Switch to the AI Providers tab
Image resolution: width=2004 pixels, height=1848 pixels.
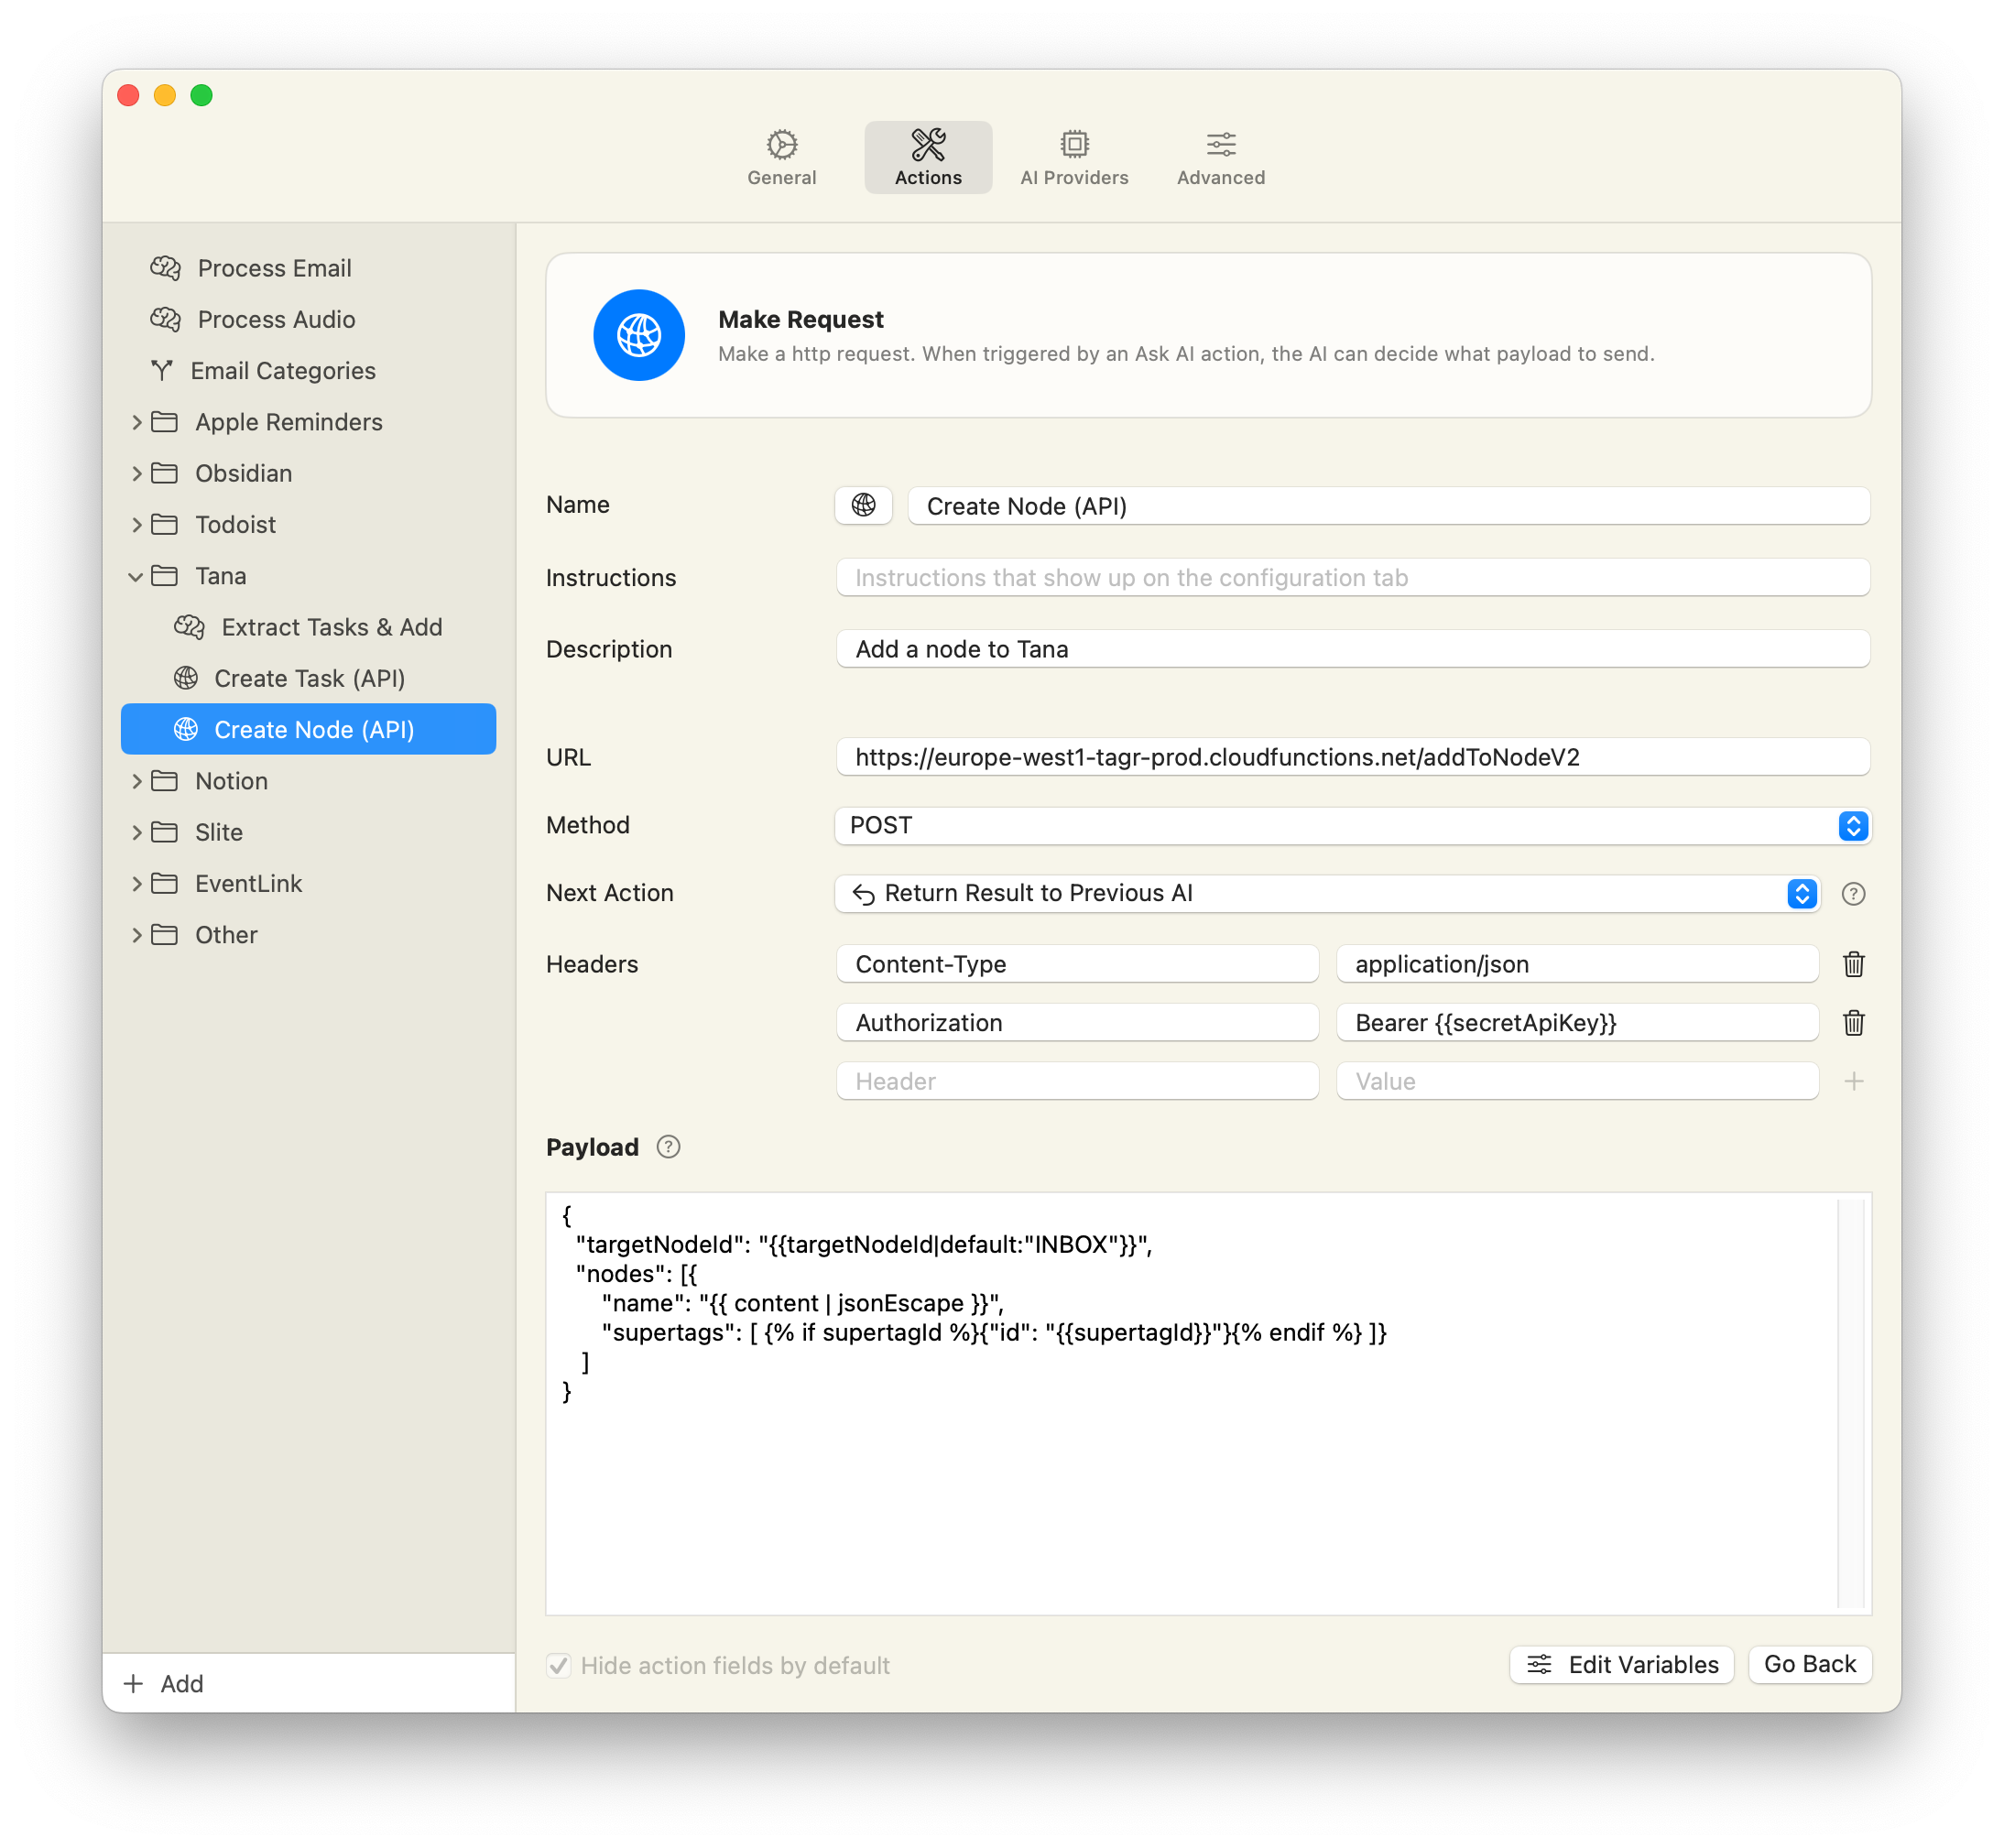1073,158
